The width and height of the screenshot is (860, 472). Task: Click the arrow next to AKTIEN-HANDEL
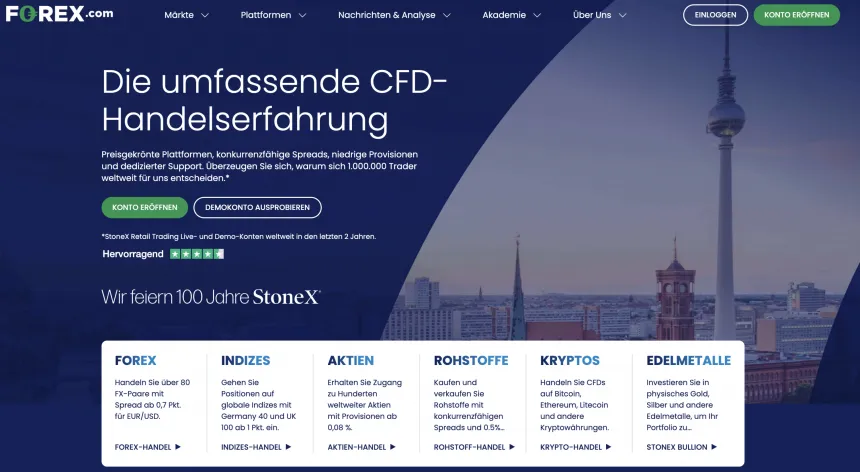point(393,447)
